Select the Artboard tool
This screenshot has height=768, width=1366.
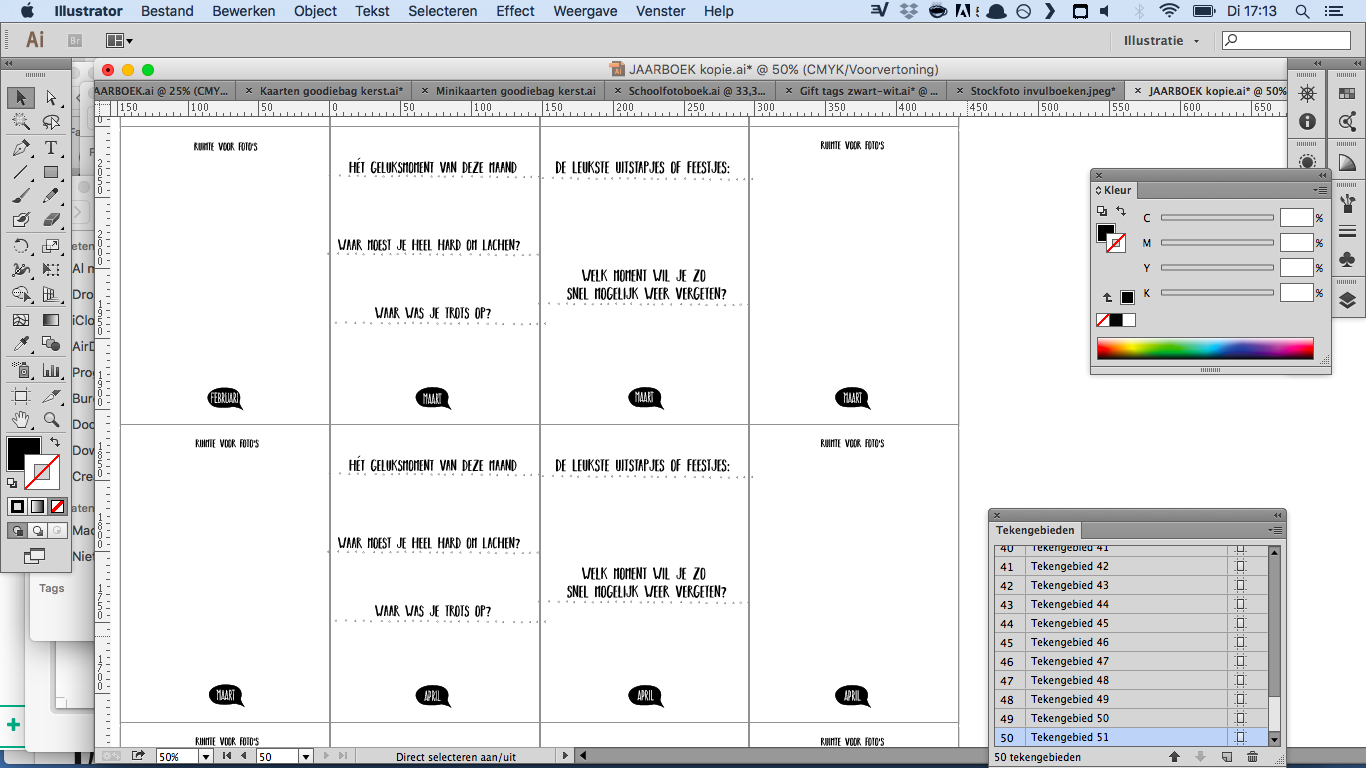coord(21,396)
